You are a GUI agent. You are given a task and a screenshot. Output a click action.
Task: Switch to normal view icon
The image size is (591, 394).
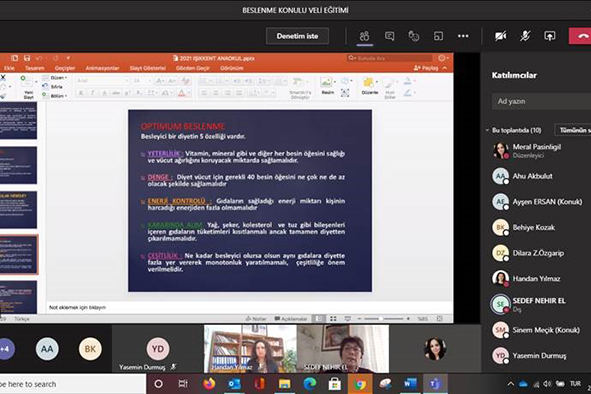(319, 319)
